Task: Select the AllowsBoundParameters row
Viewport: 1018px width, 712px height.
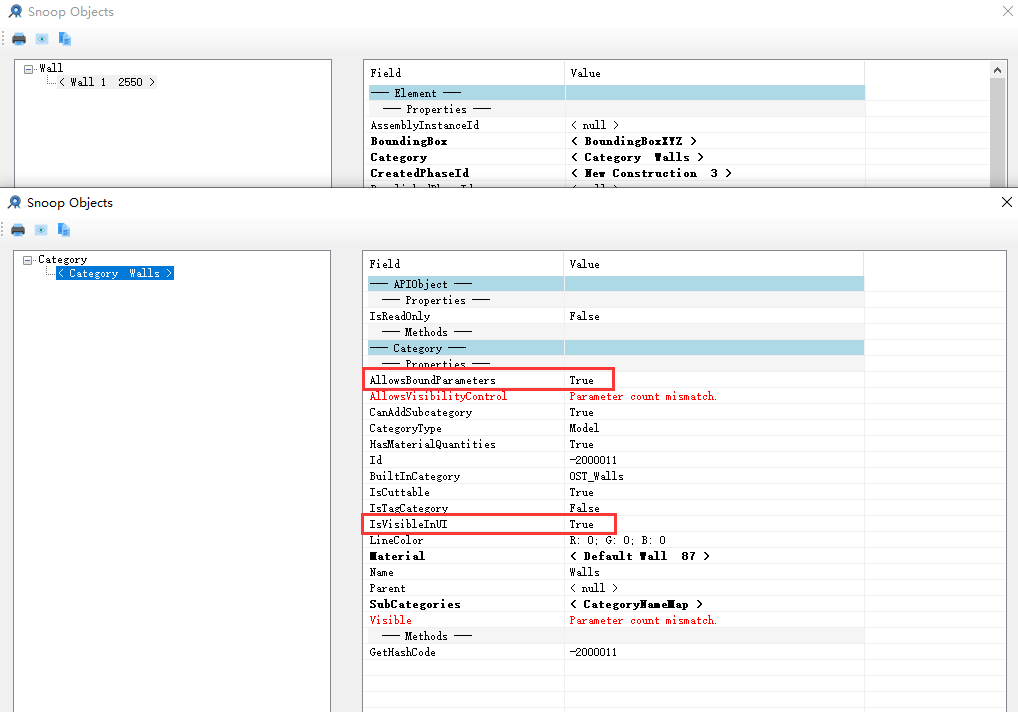Action: point(615,380)
